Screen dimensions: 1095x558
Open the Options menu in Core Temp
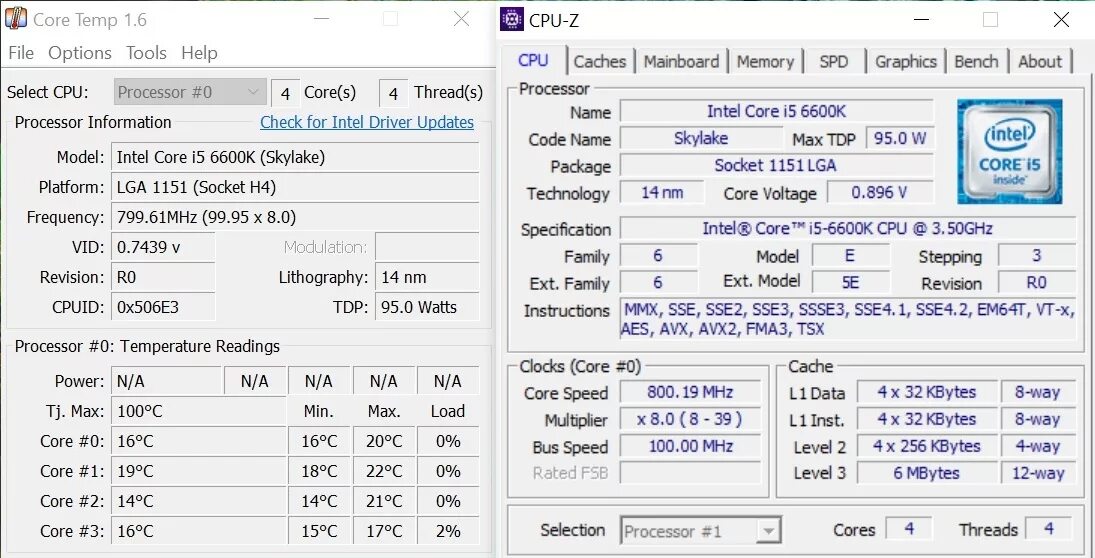point(80,53)
